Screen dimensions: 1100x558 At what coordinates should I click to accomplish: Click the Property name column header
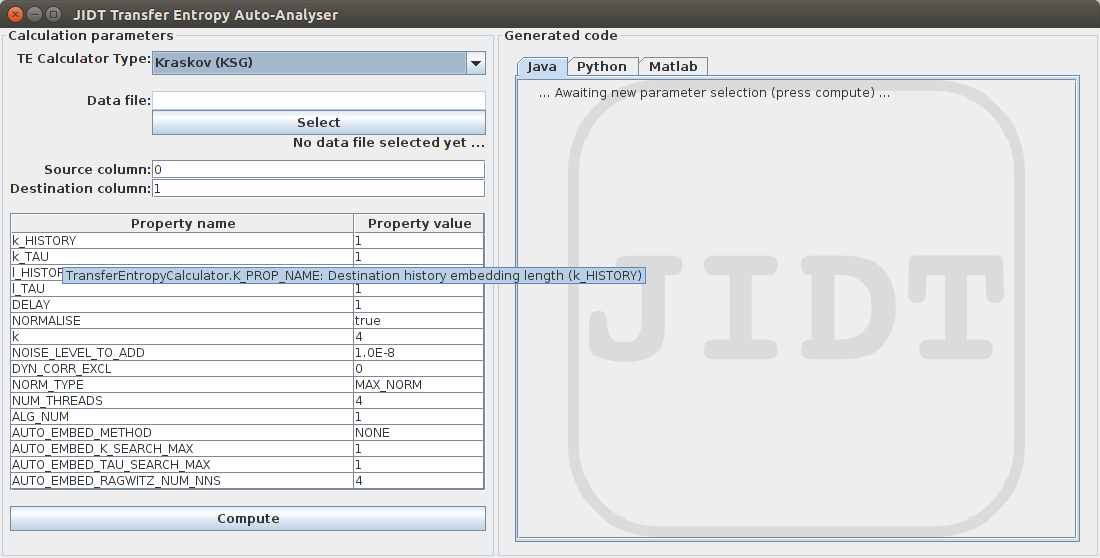point(182,224)
